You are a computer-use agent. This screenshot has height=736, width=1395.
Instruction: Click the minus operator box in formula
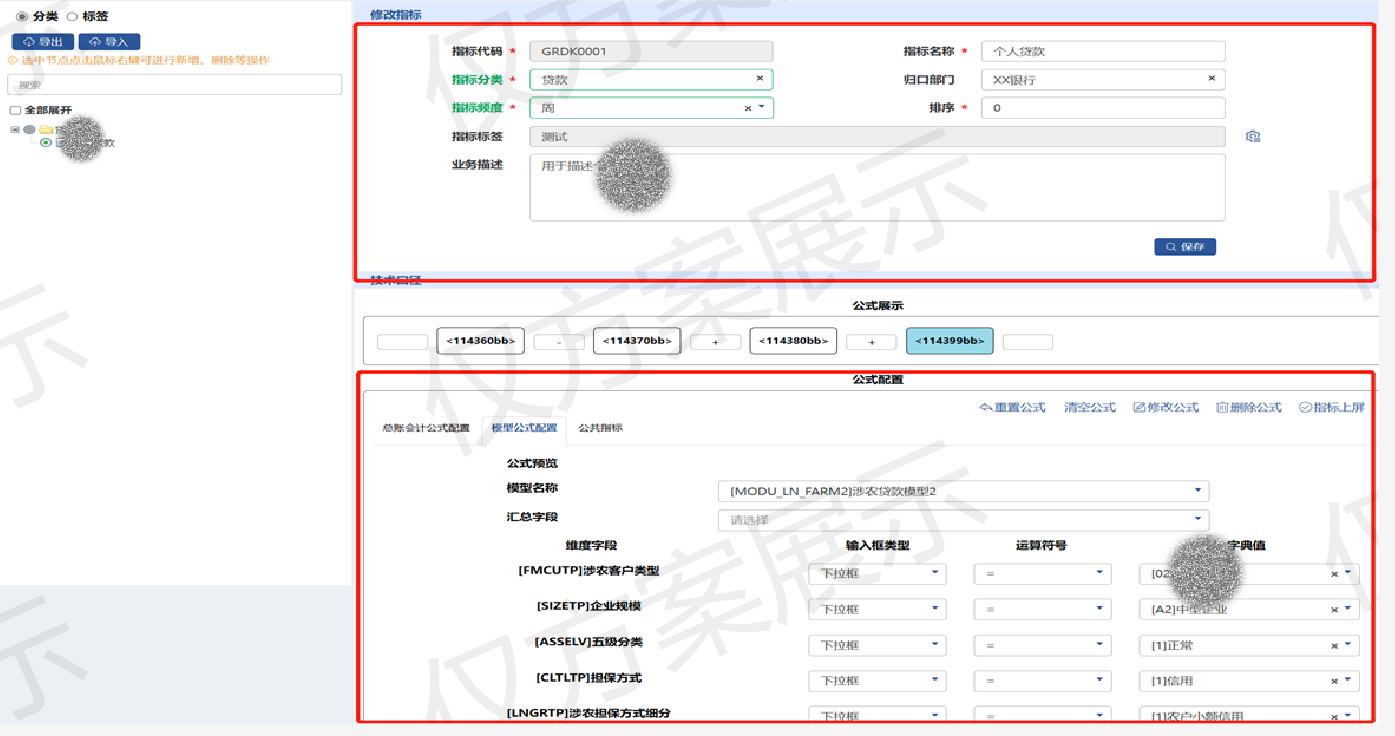(x=559, y=342)
